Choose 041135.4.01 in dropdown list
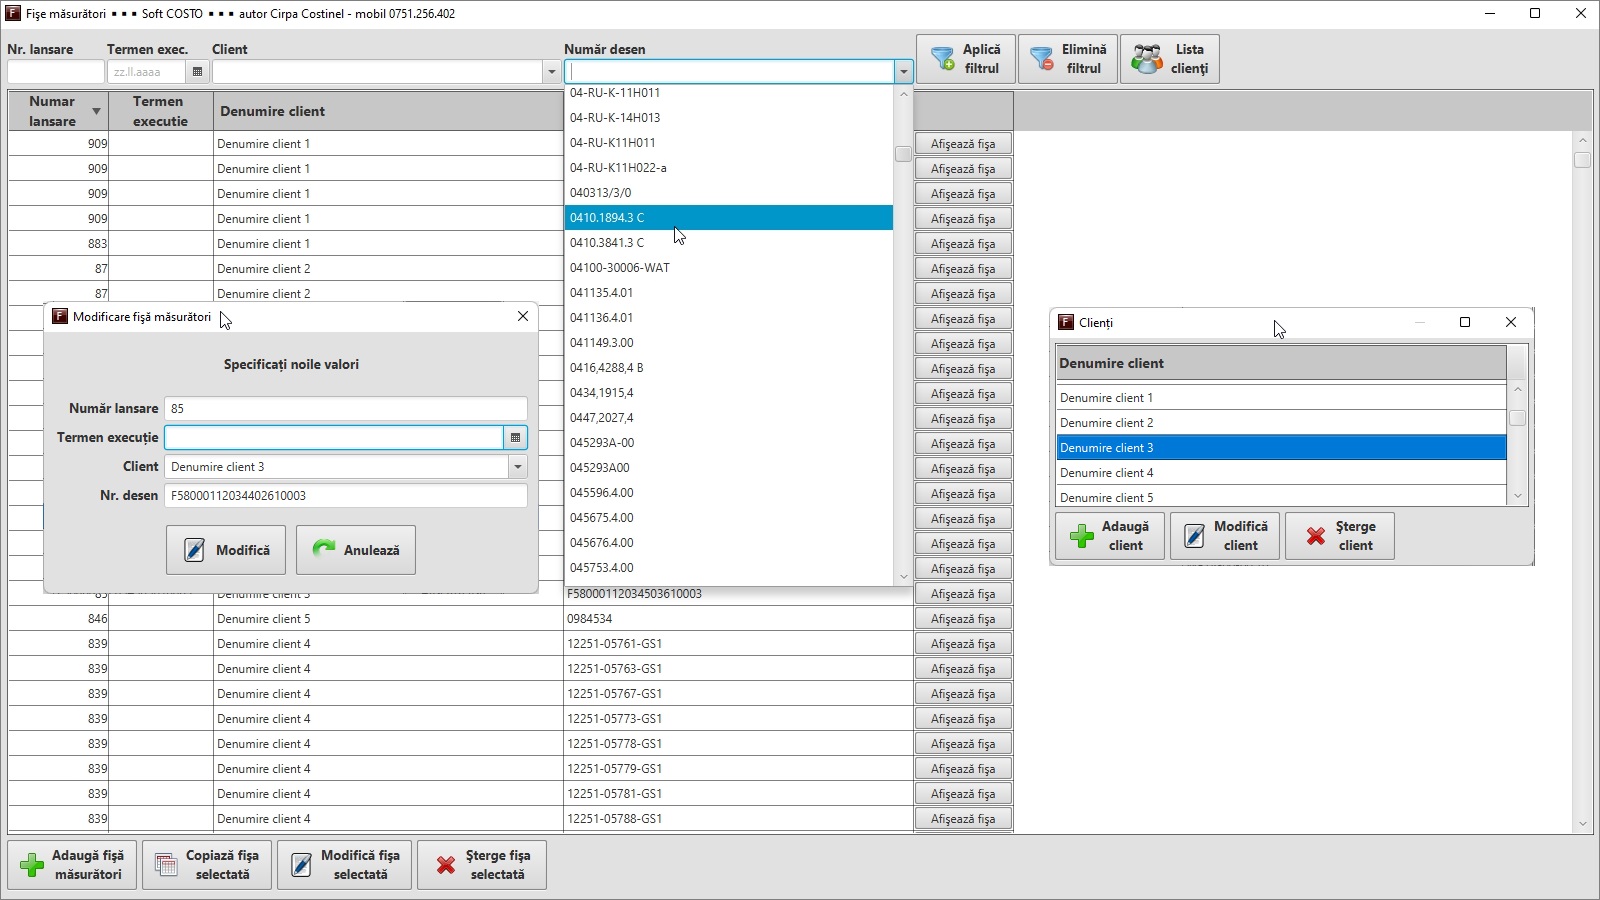Image resolution: width=1600 pixels, height=900 pixels. pyautogui.click(x=601, y=293)
